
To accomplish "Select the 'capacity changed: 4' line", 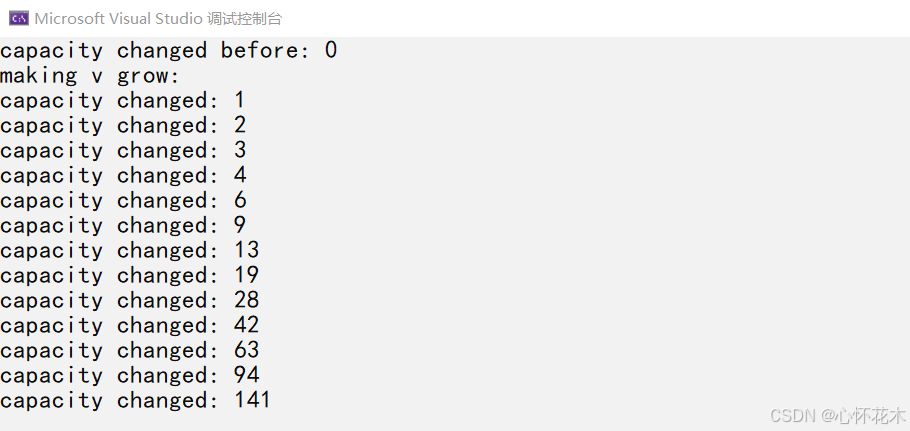I will point(123,176).
